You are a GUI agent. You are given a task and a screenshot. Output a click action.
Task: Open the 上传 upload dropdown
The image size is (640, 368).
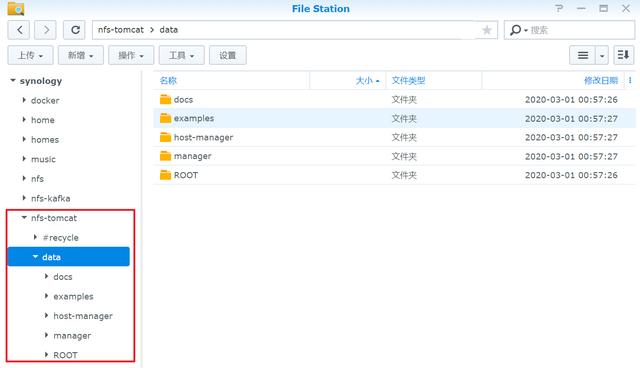(x=30, y=55)
